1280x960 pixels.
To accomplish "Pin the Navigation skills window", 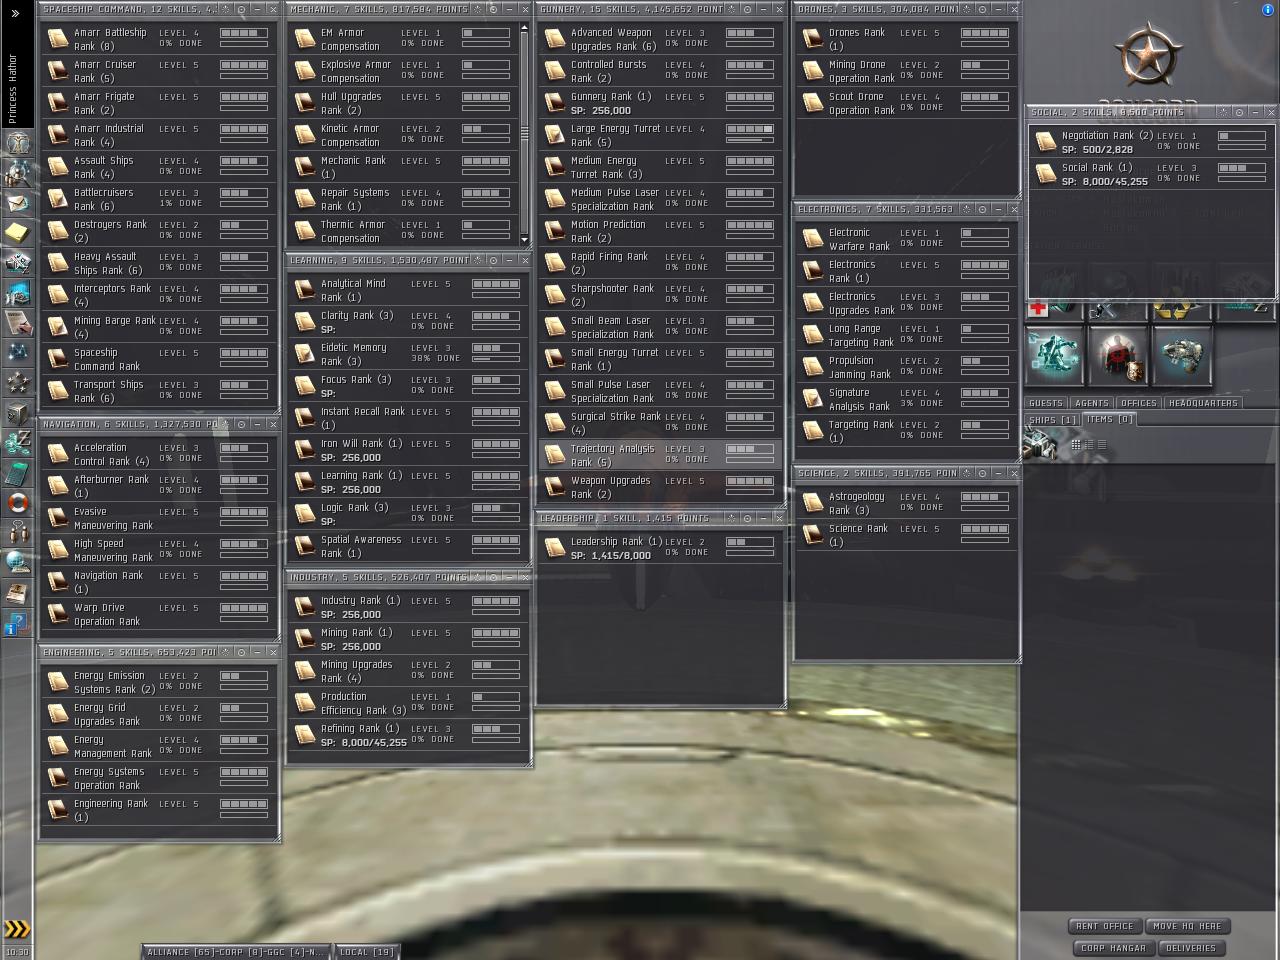I will 241,424.
